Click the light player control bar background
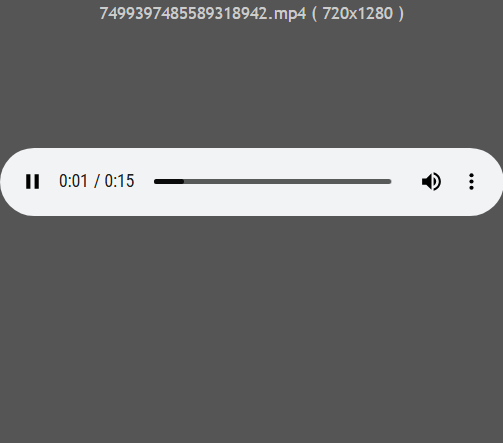 click(x=251, y=203)
